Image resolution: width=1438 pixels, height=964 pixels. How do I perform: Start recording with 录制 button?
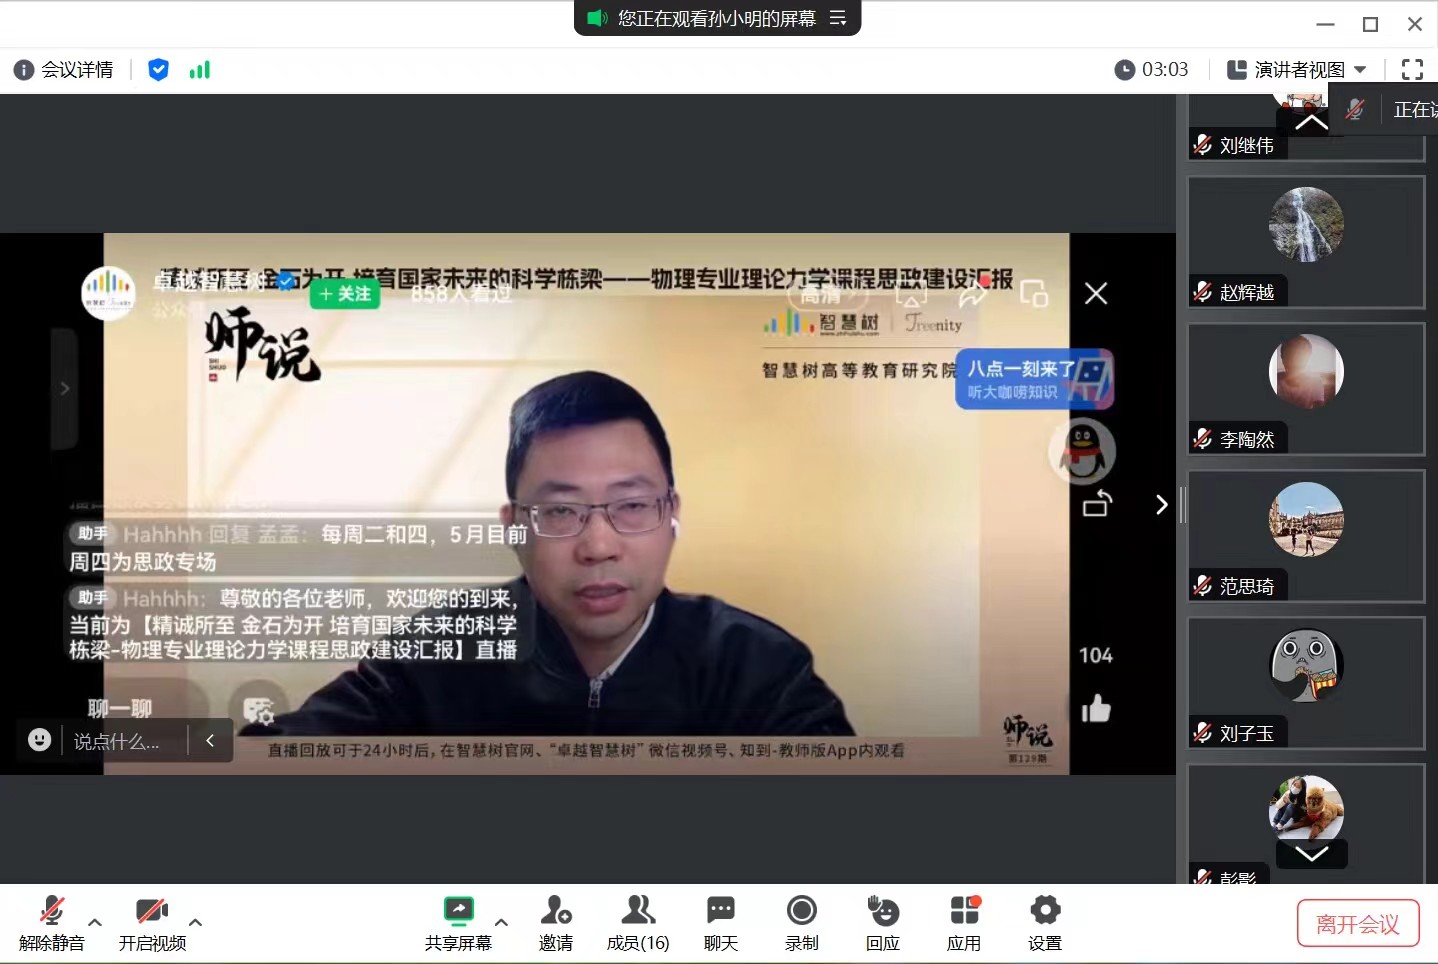click(x=801, y=911)
